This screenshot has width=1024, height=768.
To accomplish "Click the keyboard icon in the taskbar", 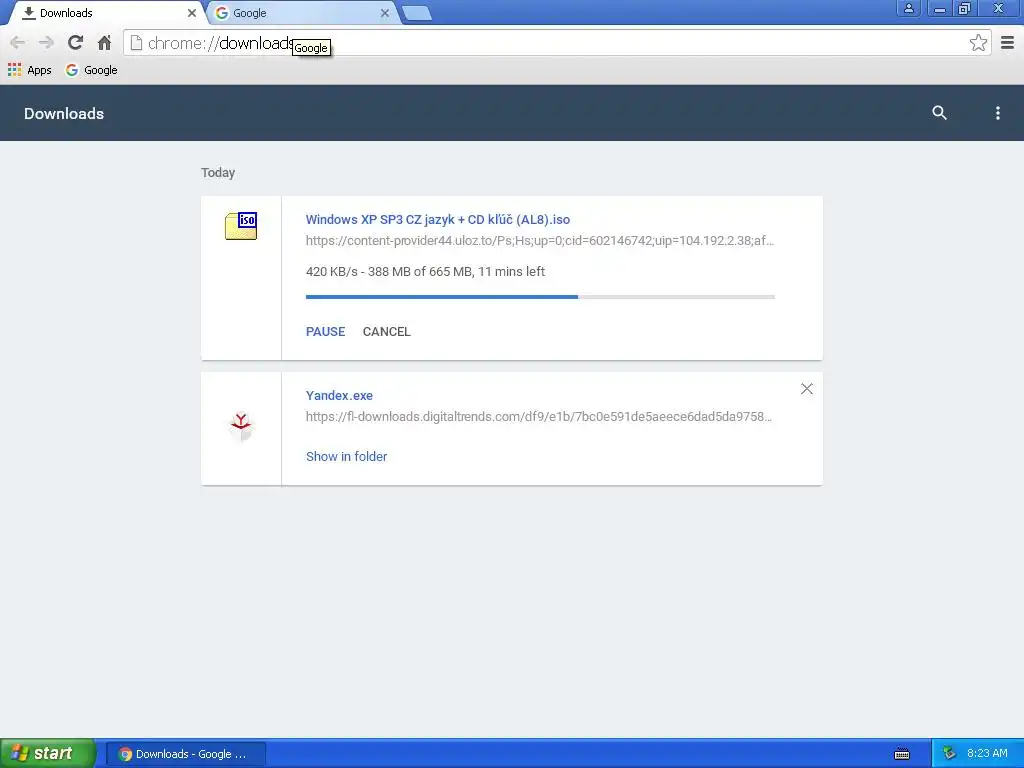I will pyautogui.click(x=902, y=754).
